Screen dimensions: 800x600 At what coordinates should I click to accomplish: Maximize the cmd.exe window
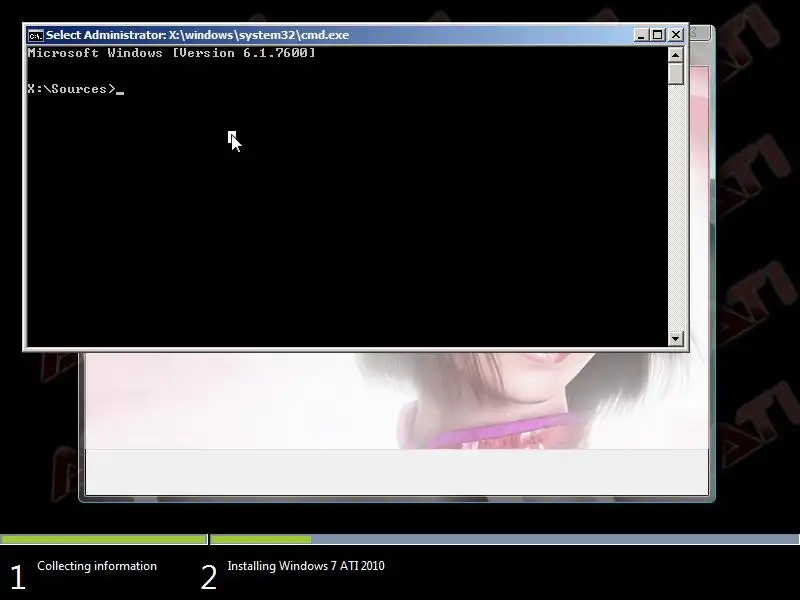(658, 35)
